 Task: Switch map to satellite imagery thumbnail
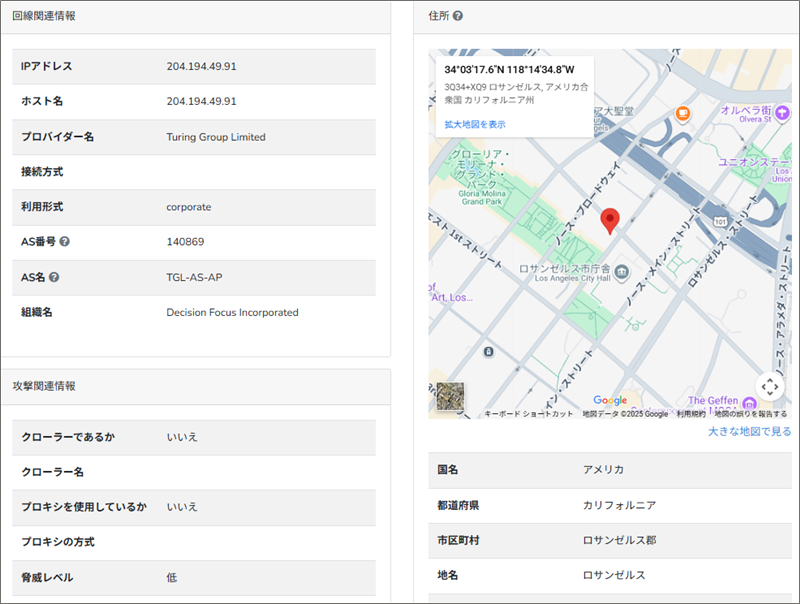pyautogui.click(x=450, y=397)
